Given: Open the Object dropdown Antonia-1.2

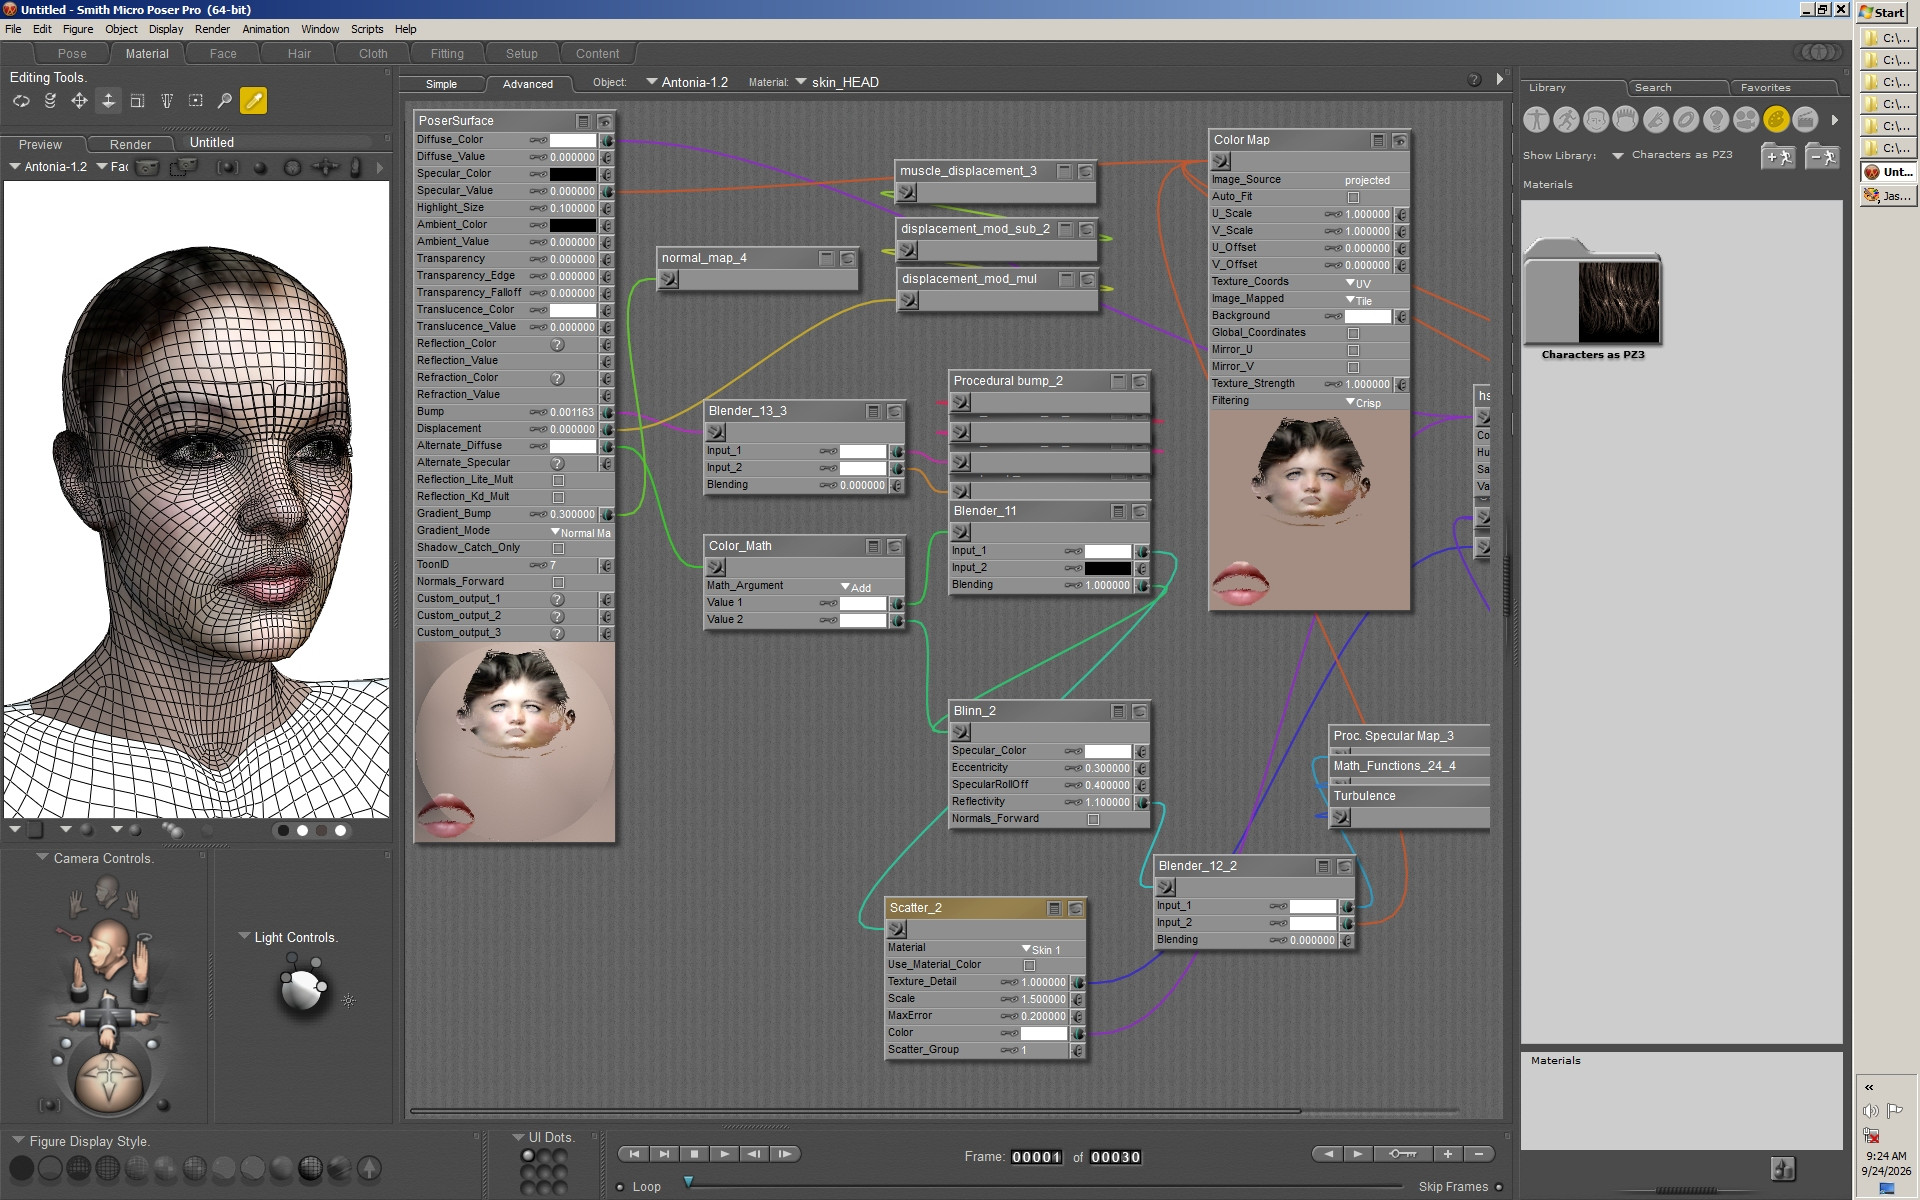Looking at the screenshot, I should click(x=687, y=82).
